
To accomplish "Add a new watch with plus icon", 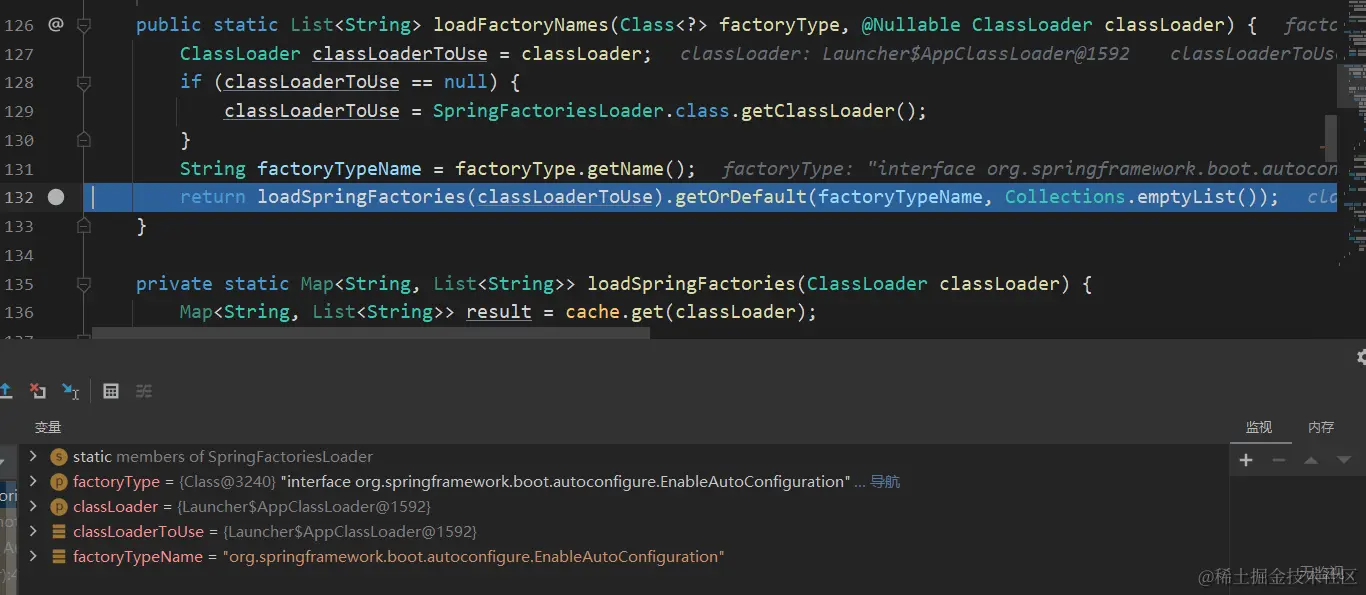I will click(1246, 460).
